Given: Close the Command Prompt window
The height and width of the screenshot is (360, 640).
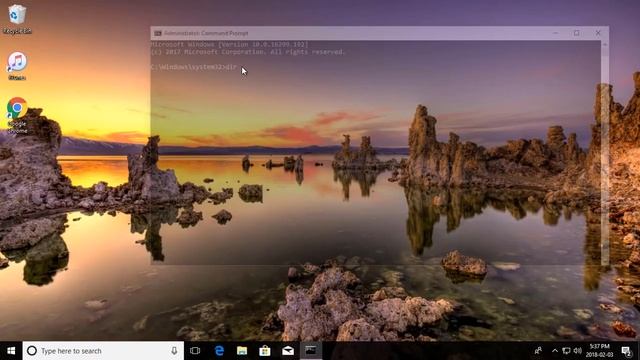Looking at the screenshot, I should pos(598,33).
